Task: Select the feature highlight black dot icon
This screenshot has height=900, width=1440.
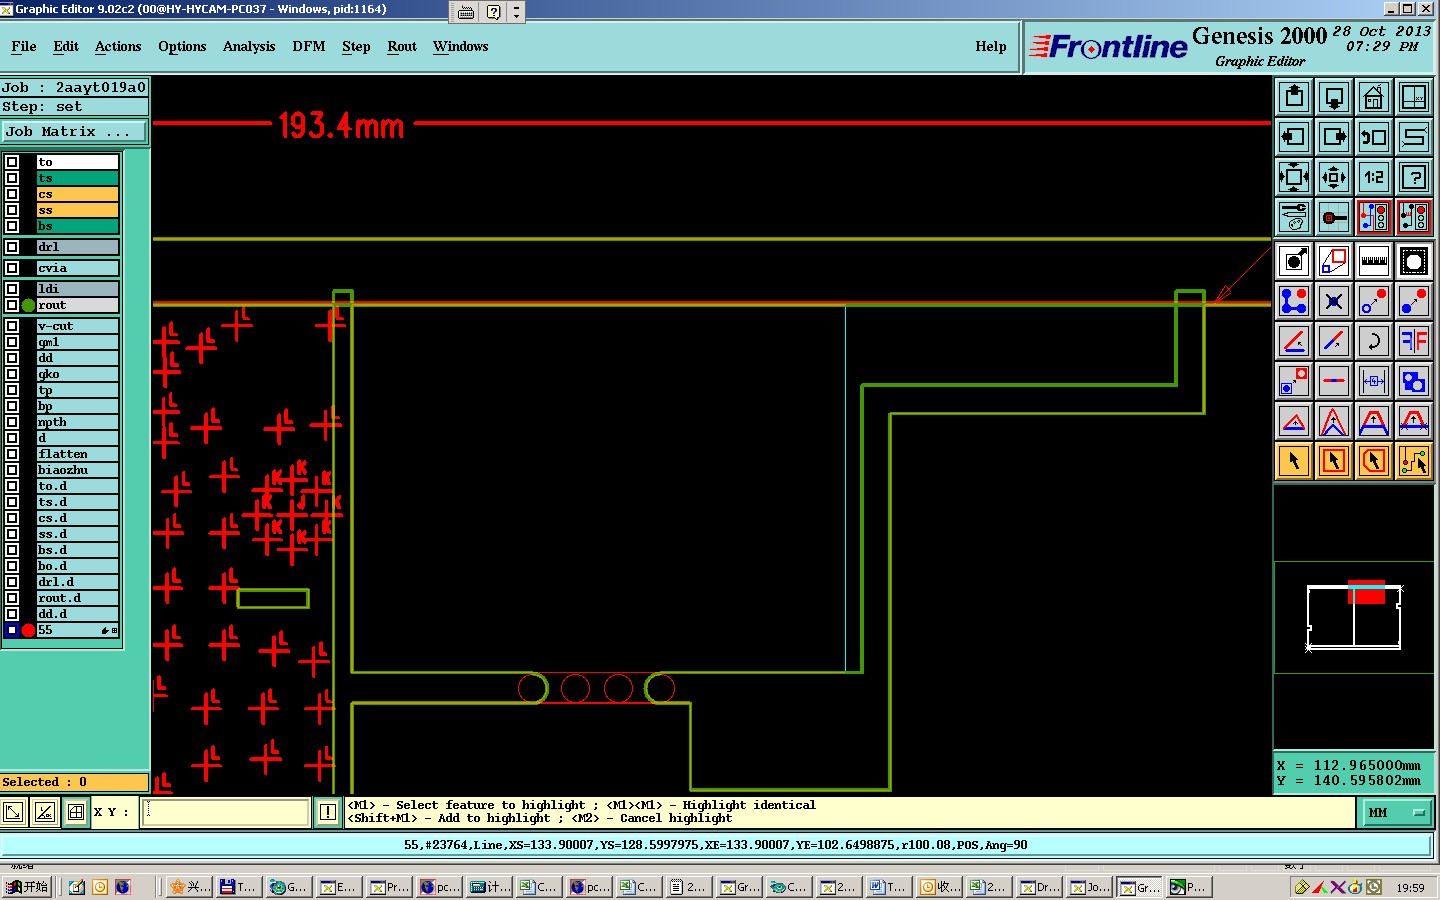Action: [1294, 262]
